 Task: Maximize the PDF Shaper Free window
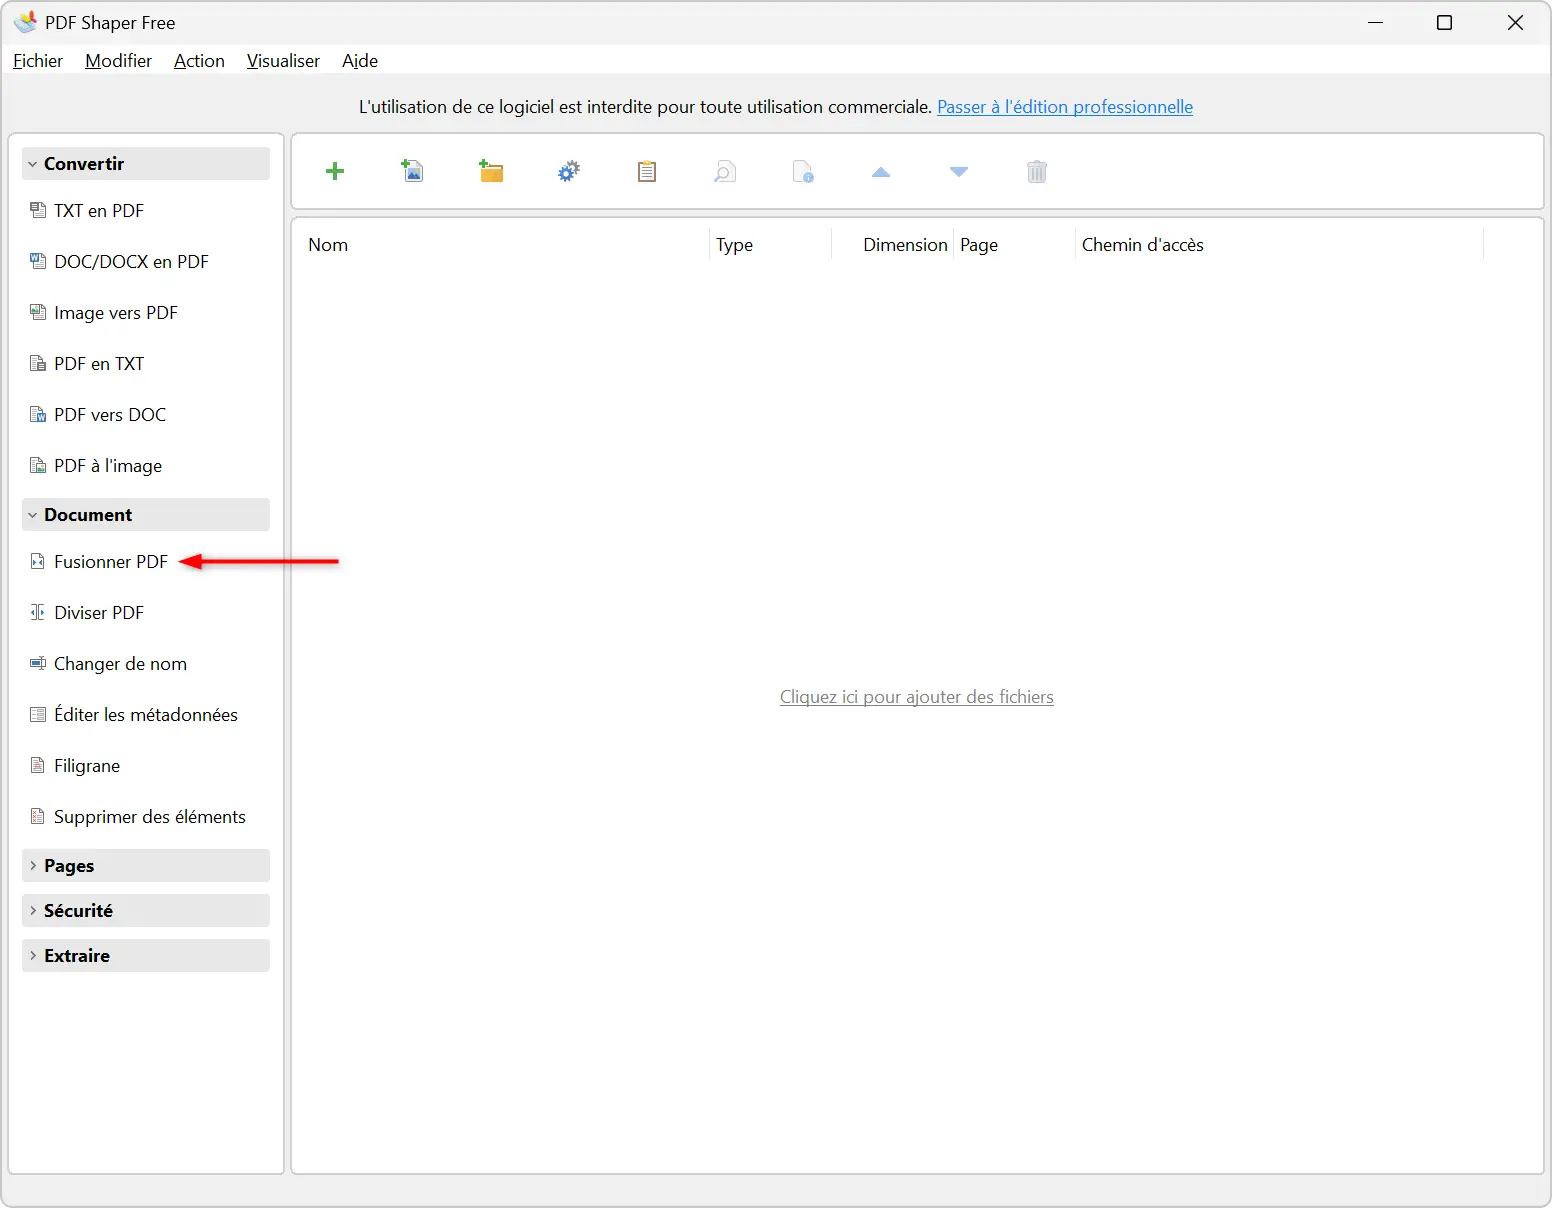tap(1444, 22)
